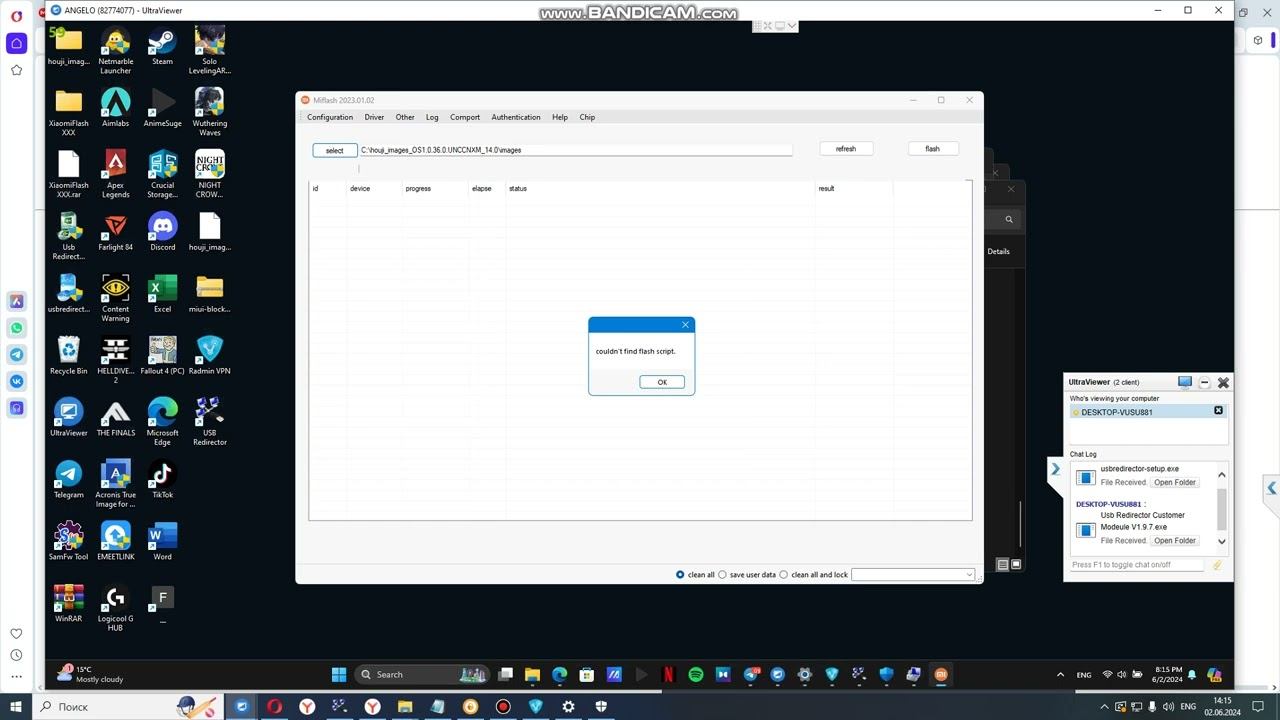Screen dimensions: 1280x720
Task: Open WinRAR desktop icon
Action: tap(68, 605)
